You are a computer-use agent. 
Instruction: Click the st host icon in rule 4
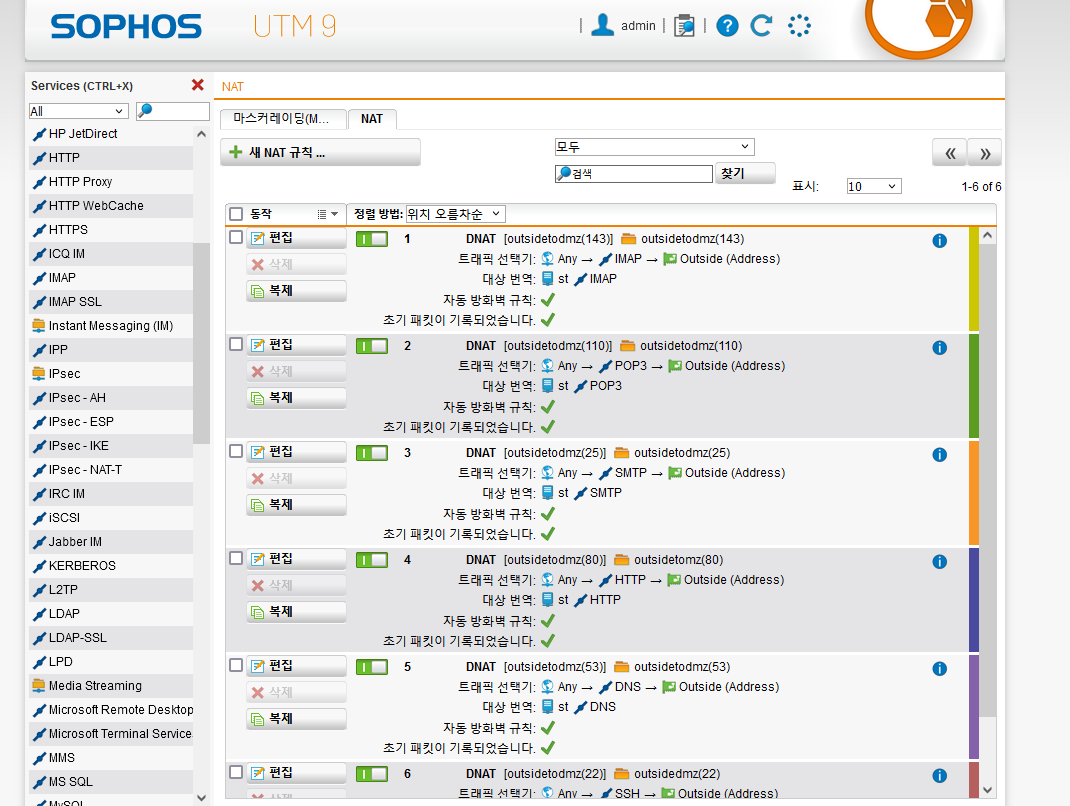click(x=547, y=600)
